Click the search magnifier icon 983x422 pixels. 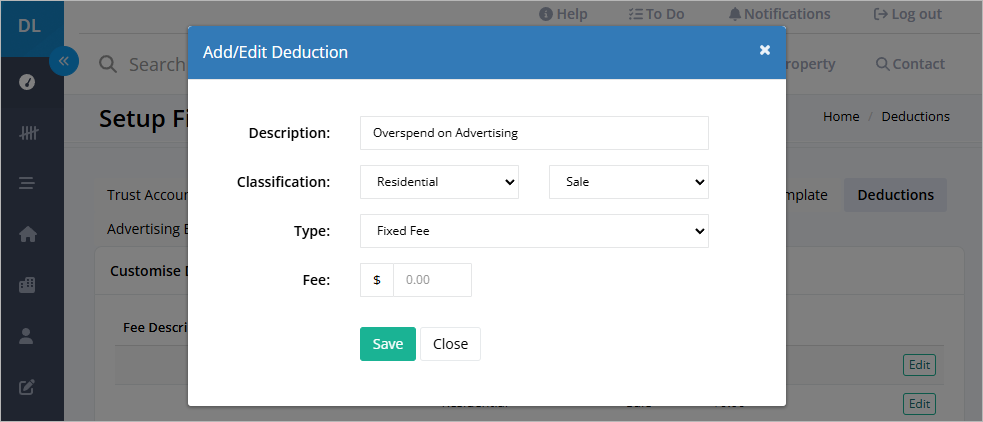[108, 64]
